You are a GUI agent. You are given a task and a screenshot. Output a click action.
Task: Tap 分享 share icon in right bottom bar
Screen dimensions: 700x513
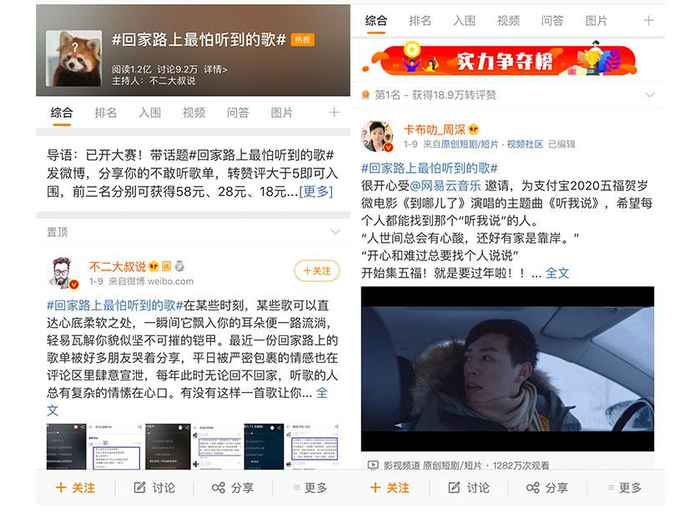tap(533, 487)
